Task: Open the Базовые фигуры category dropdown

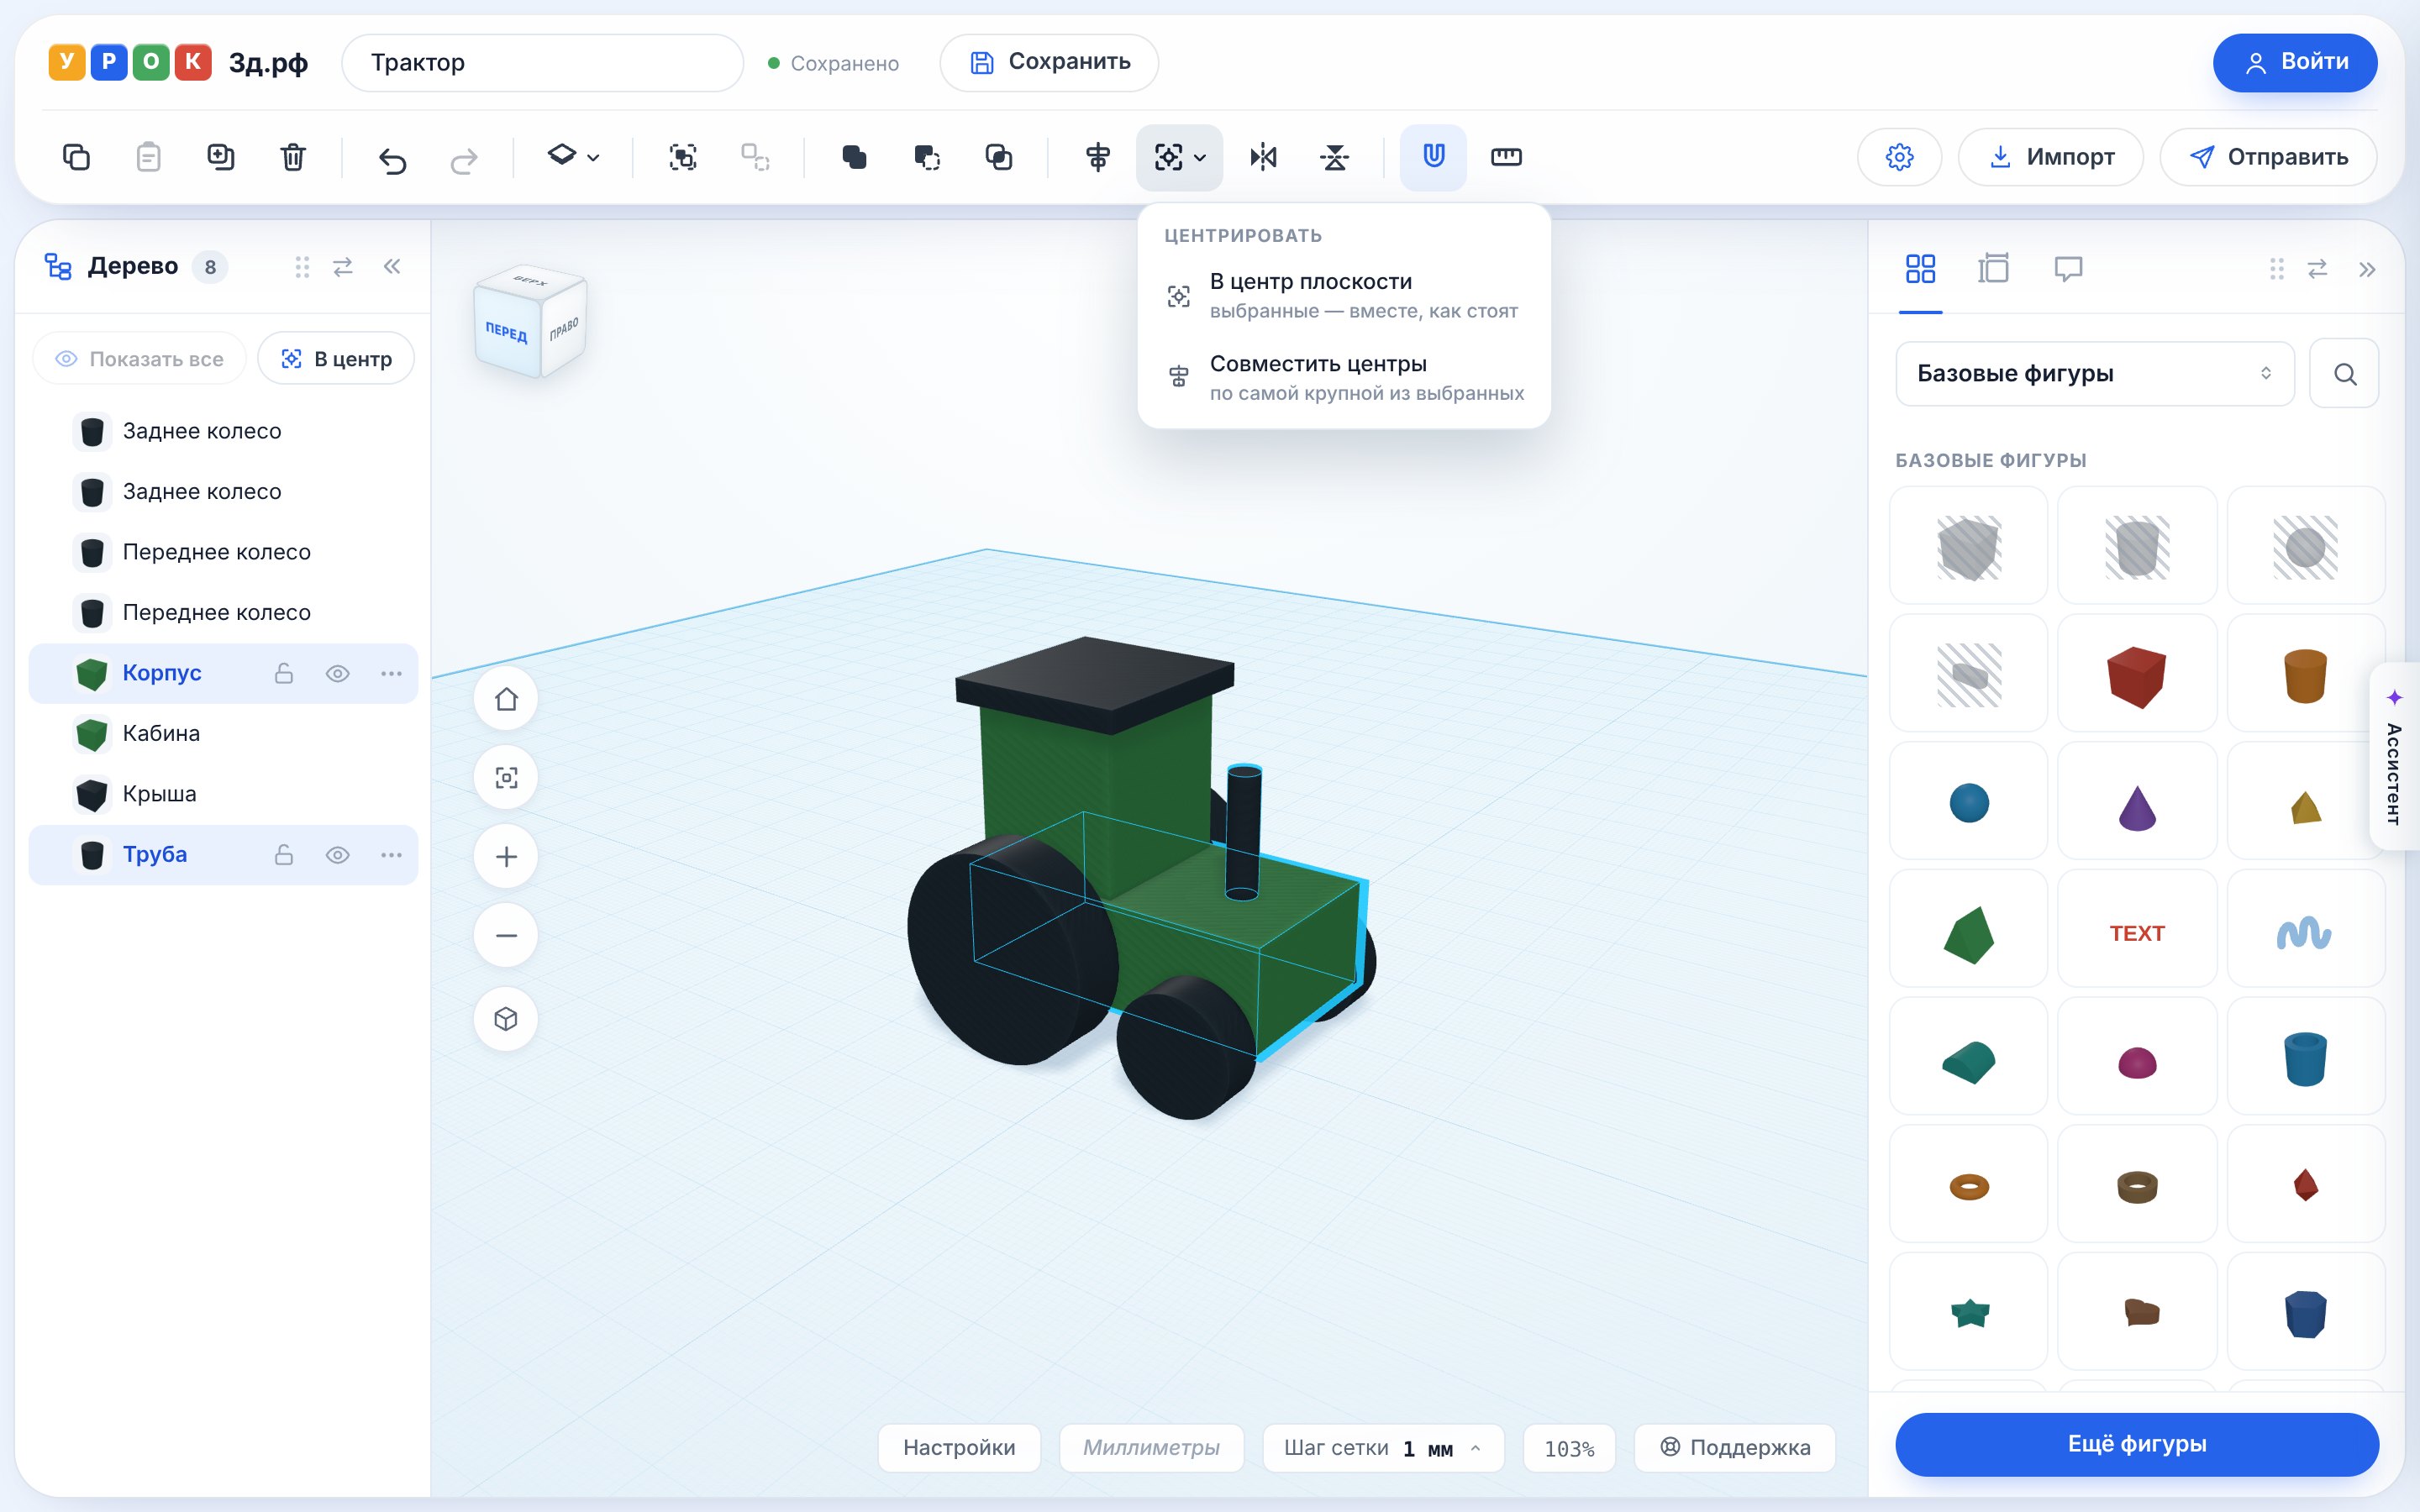Action: click(x=2094, y=374)
